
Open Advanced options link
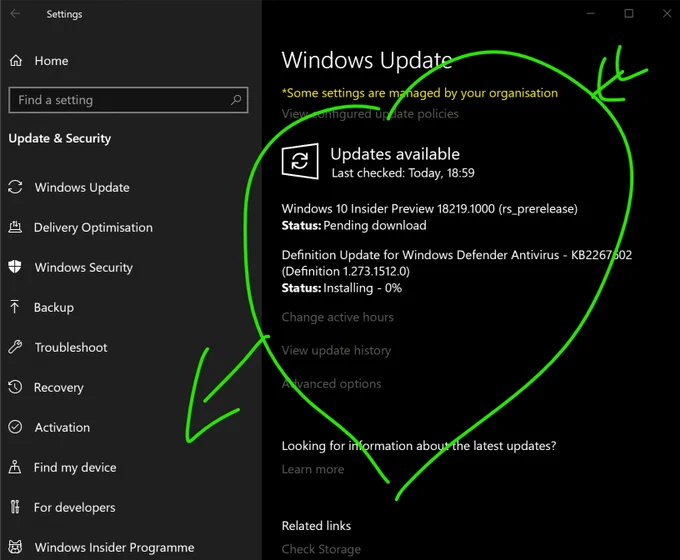pos(331,383)
